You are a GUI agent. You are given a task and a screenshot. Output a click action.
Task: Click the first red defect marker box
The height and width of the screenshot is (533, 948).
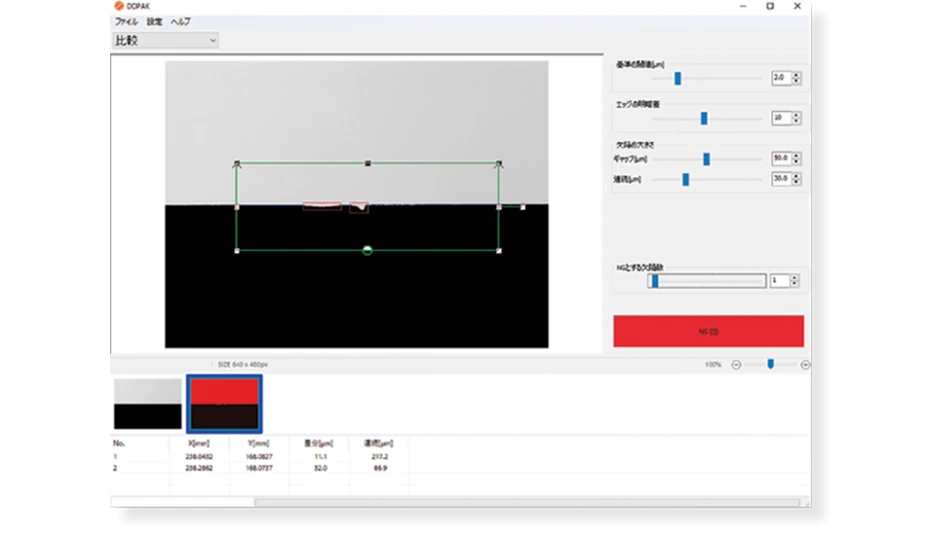321,207
